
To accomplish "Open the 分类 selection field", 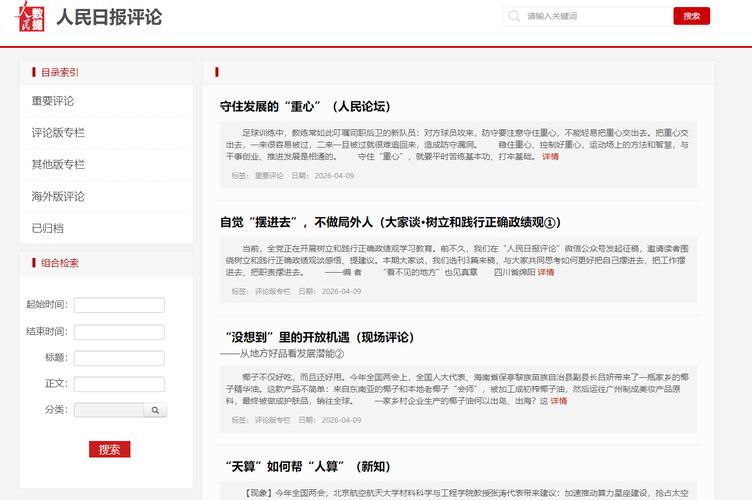I will pos(109,410).
